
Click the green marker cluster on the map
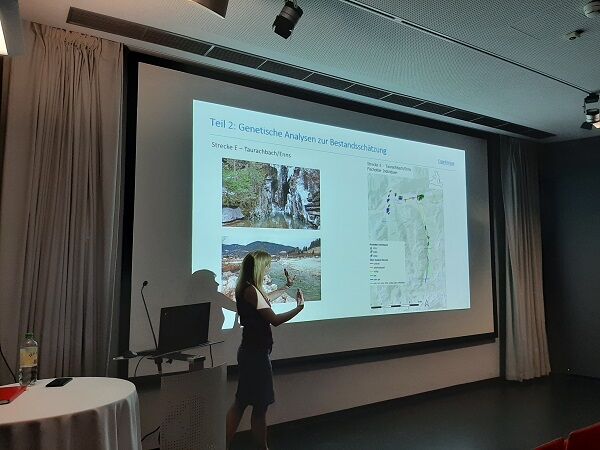coord(420,197)
